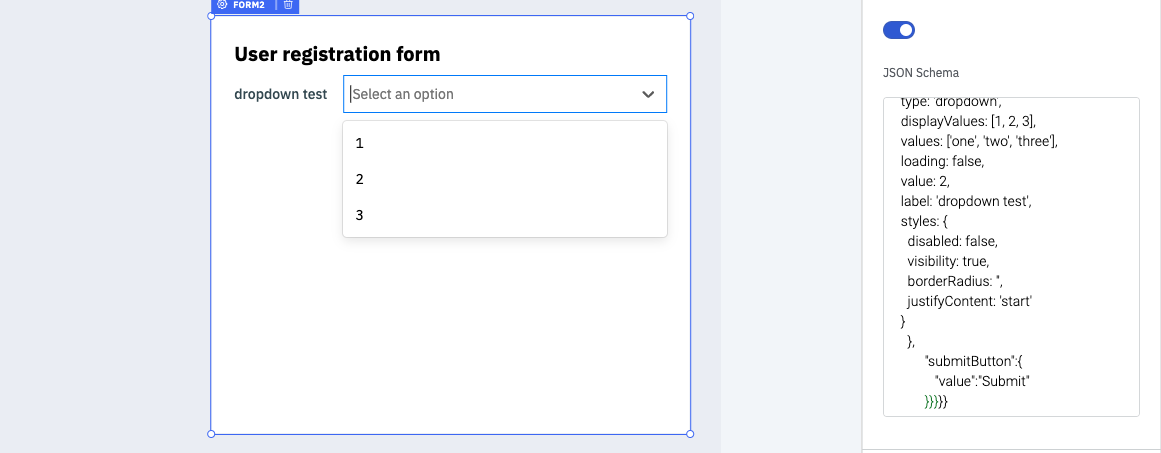Click the 'dropdown test' field label
This screenshot has width=1161, height=453.
click(x=280, y=94)
